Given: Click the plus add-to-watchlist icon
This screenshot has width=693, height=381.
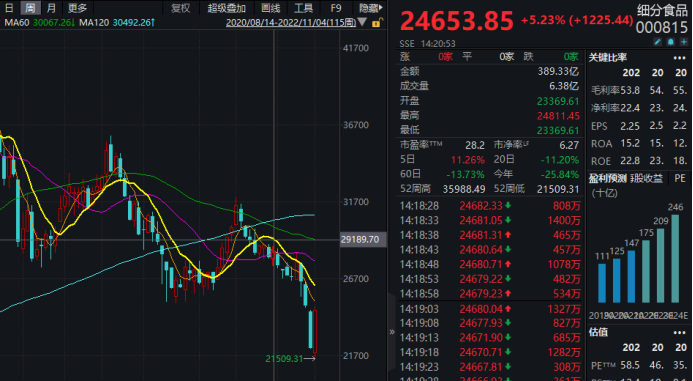Looking at the screenshot, I should pyautogui.click(x=684, y=42).
